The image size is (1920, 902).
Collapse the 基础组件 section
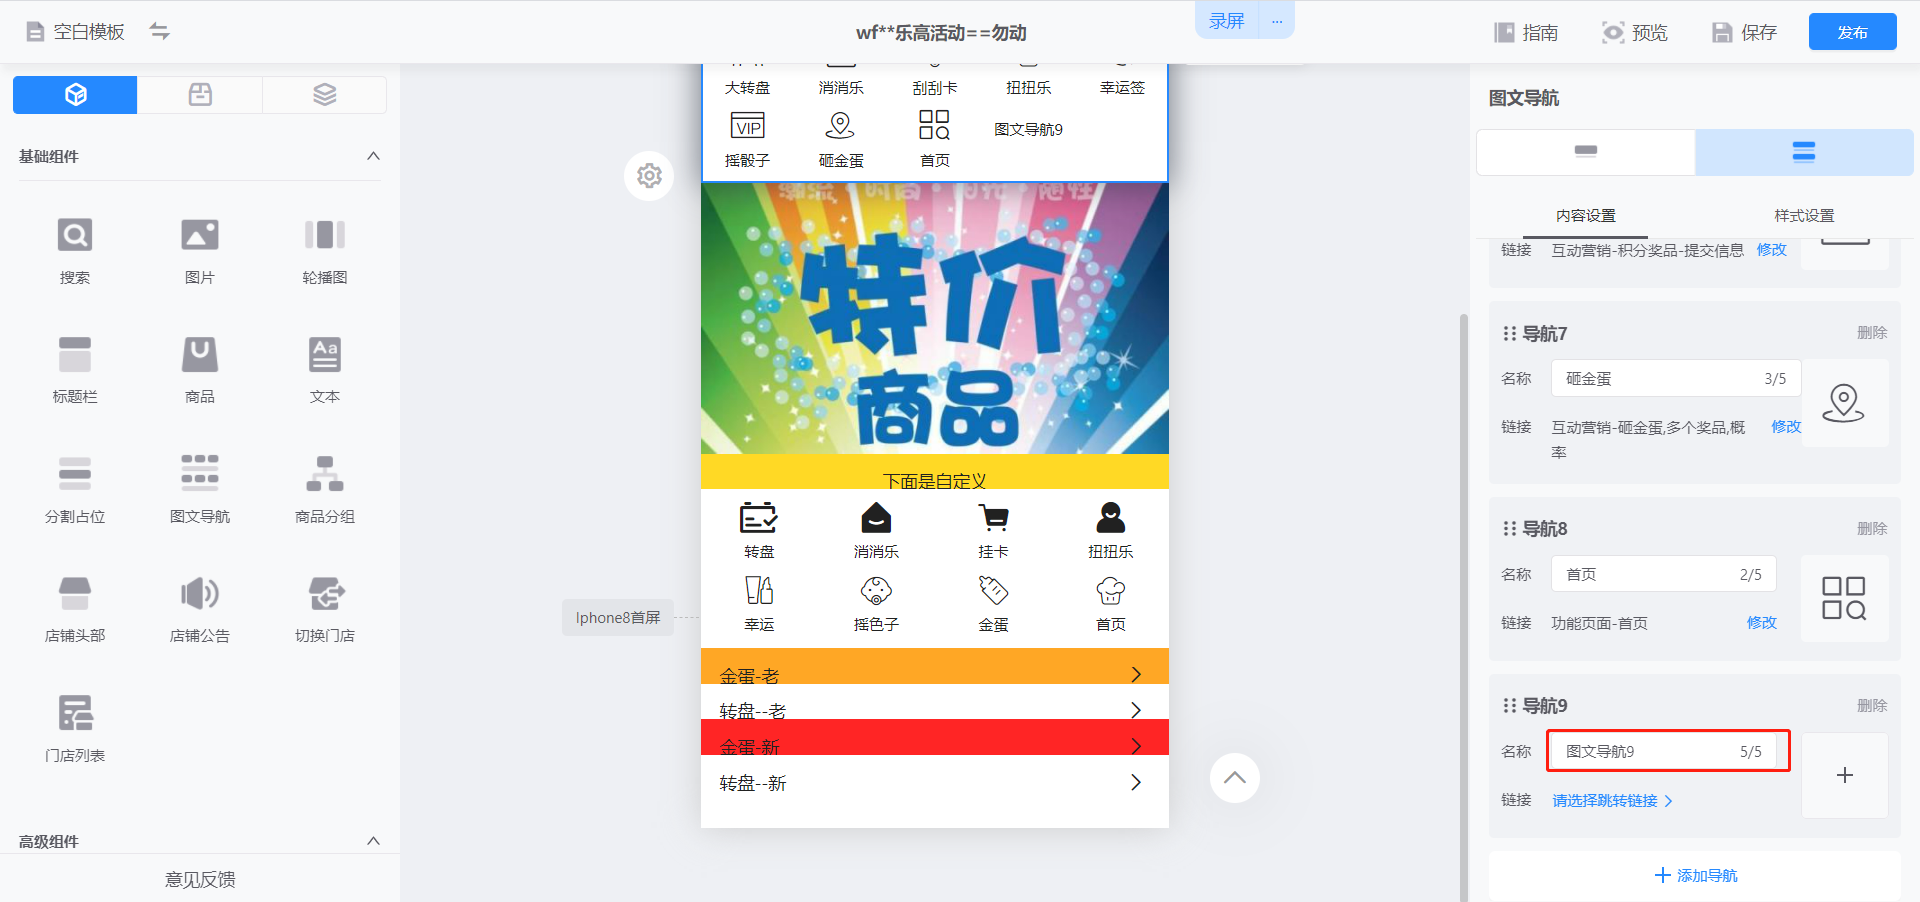373,156
